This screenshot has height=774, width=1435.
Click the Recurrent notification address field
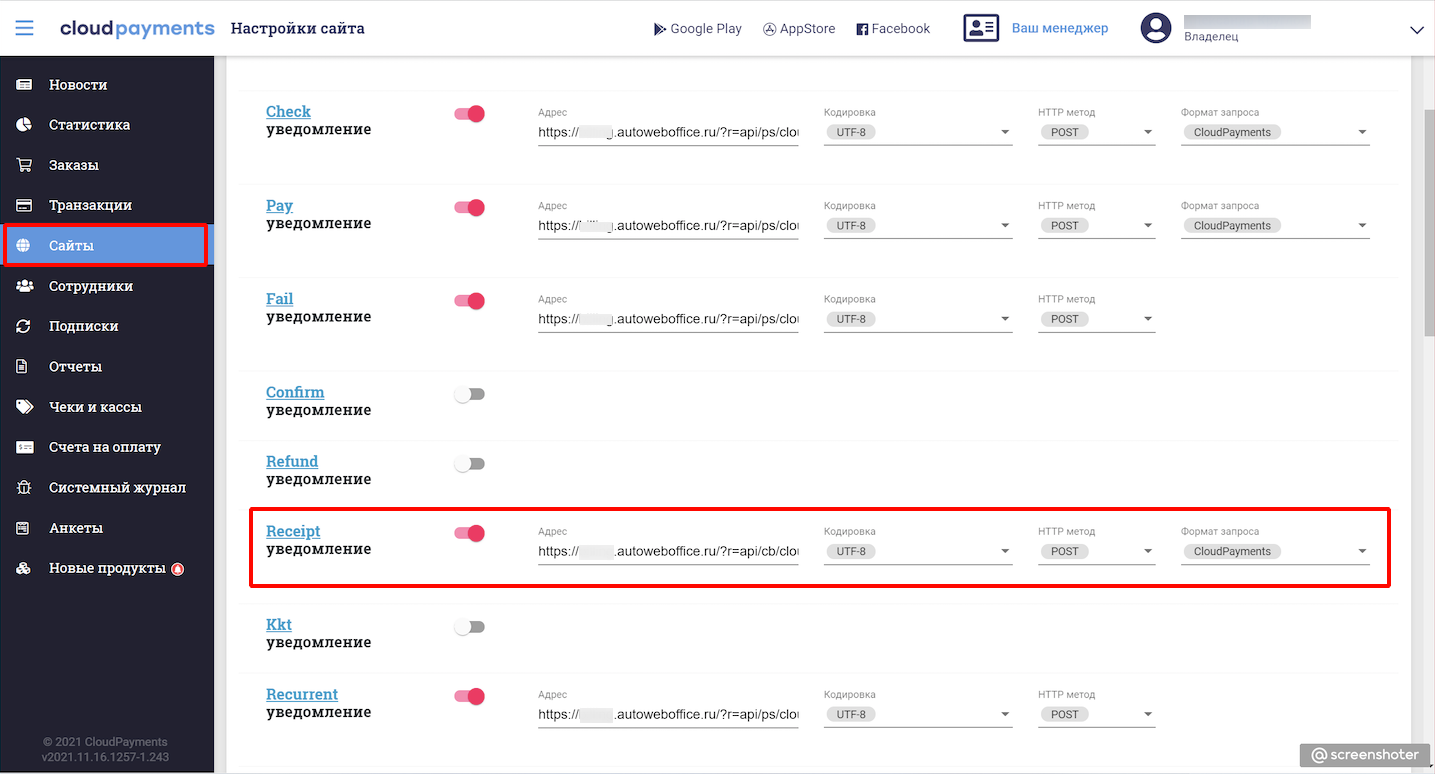667,714
